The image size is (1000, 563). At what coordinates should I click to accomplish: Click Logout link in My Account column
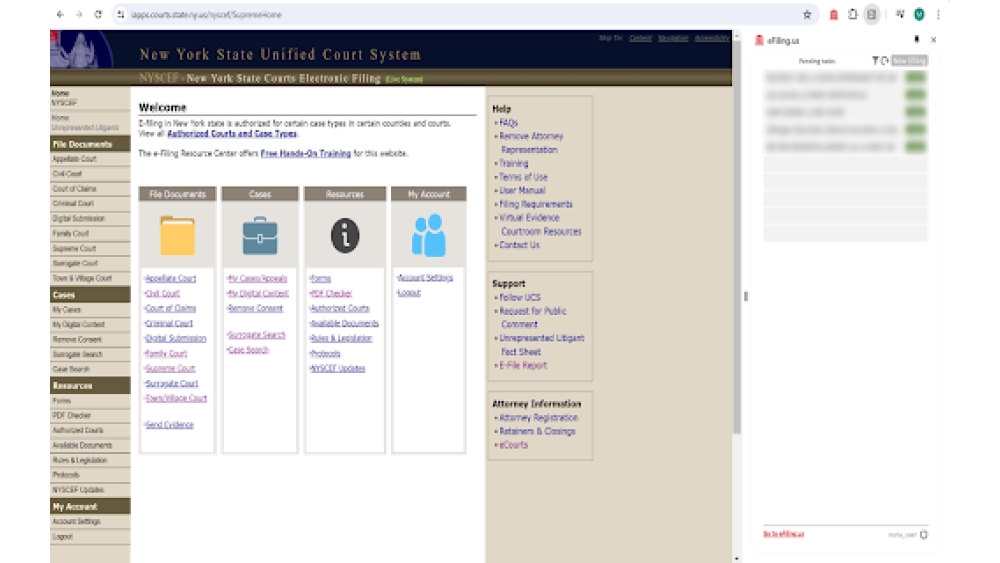coord(409,293)
